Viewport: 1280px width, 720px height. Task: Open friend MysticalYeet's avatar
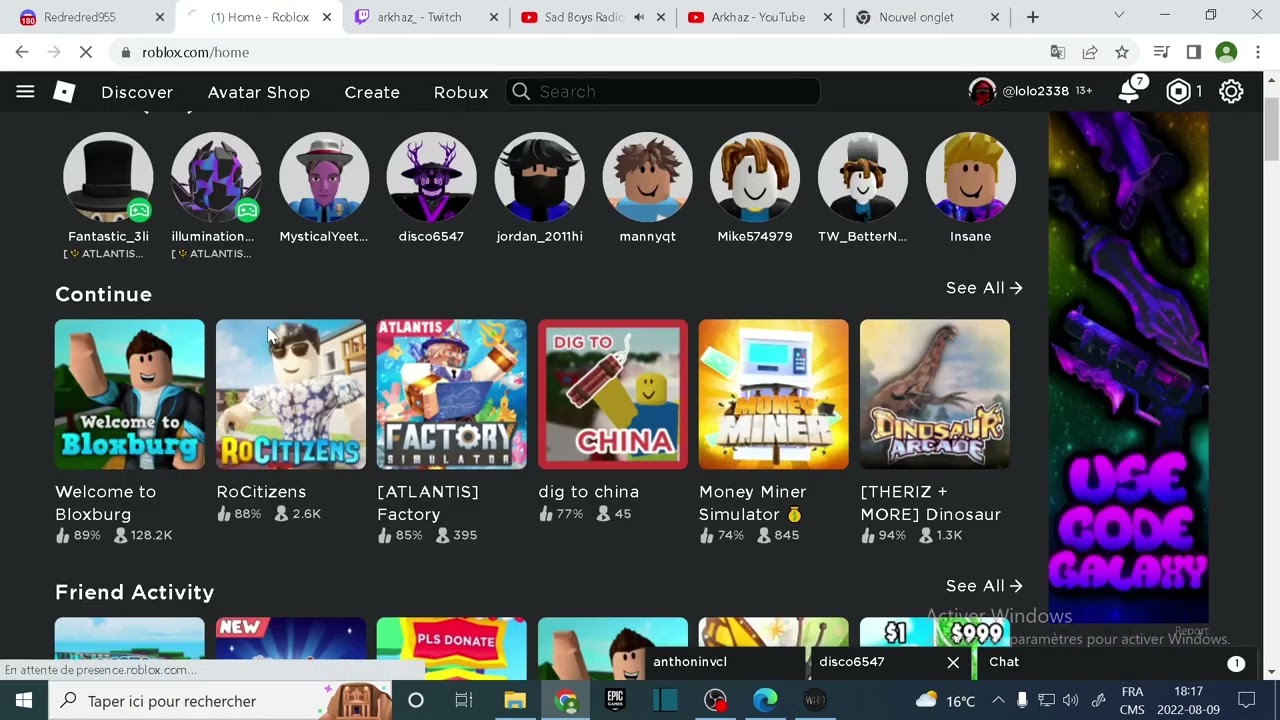click(324, 177)
